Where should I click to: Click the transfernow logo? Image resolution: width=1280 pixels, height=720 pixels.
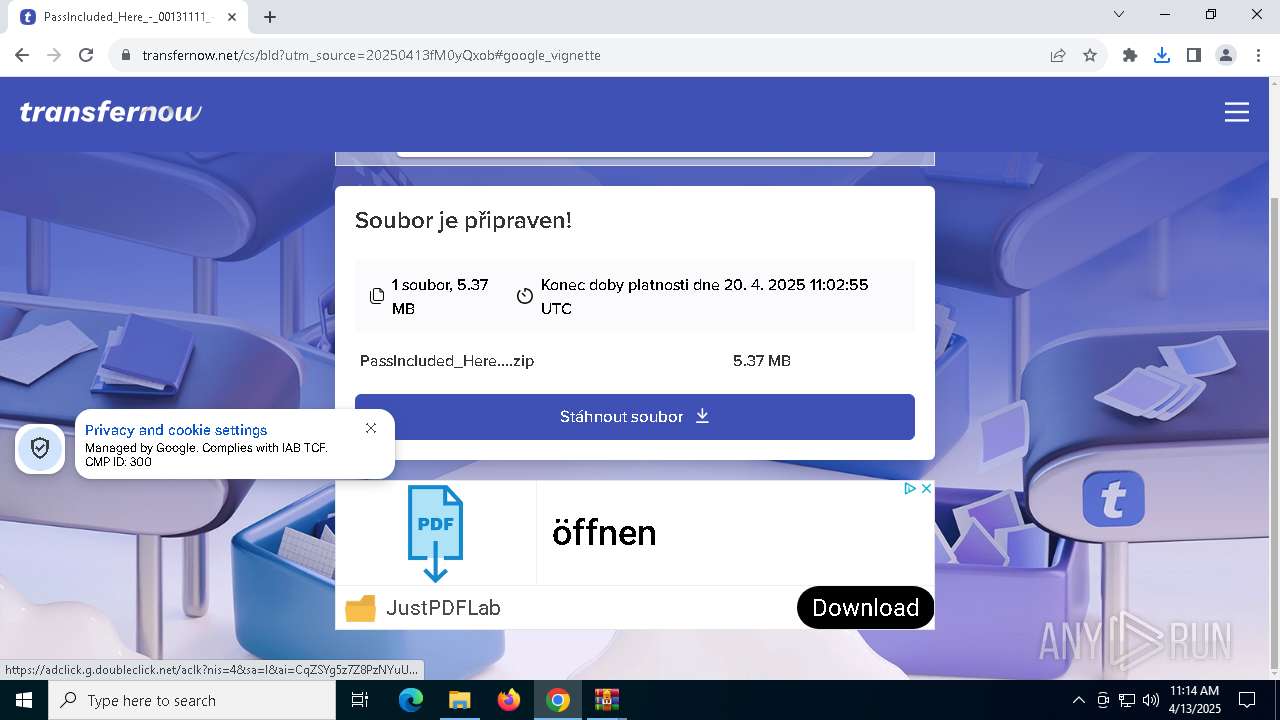coord(110,112)
